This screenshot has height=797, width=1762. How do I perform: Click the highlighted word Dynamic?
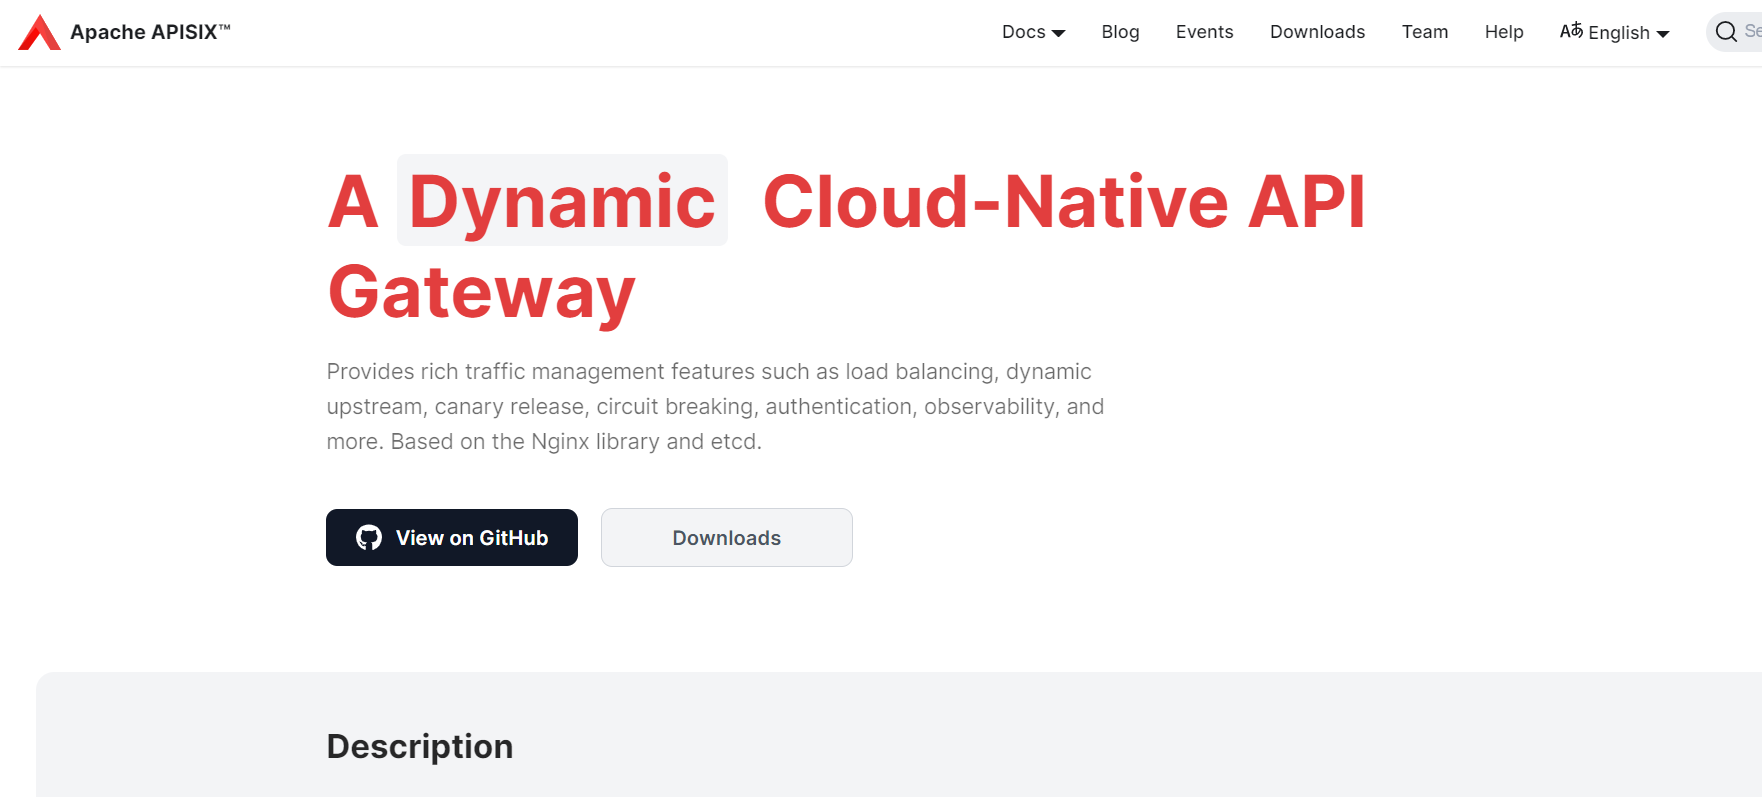pos(562,201)
